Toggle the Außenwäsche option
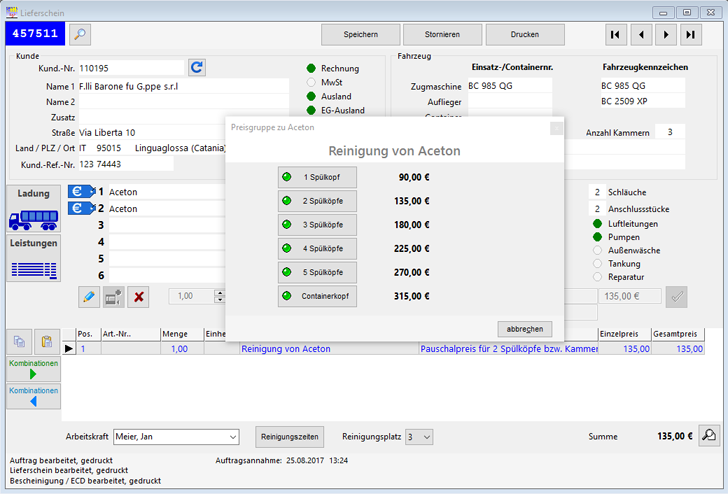The image size is (728, 494). tap(599, 250)
